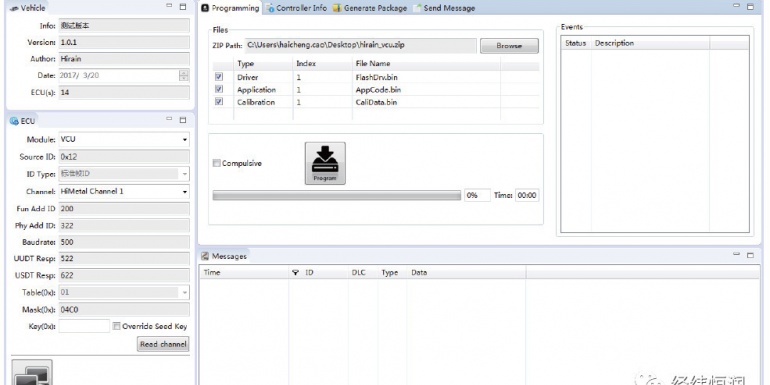Click the USDT Resp field showing 622

[x=124, y=275]
